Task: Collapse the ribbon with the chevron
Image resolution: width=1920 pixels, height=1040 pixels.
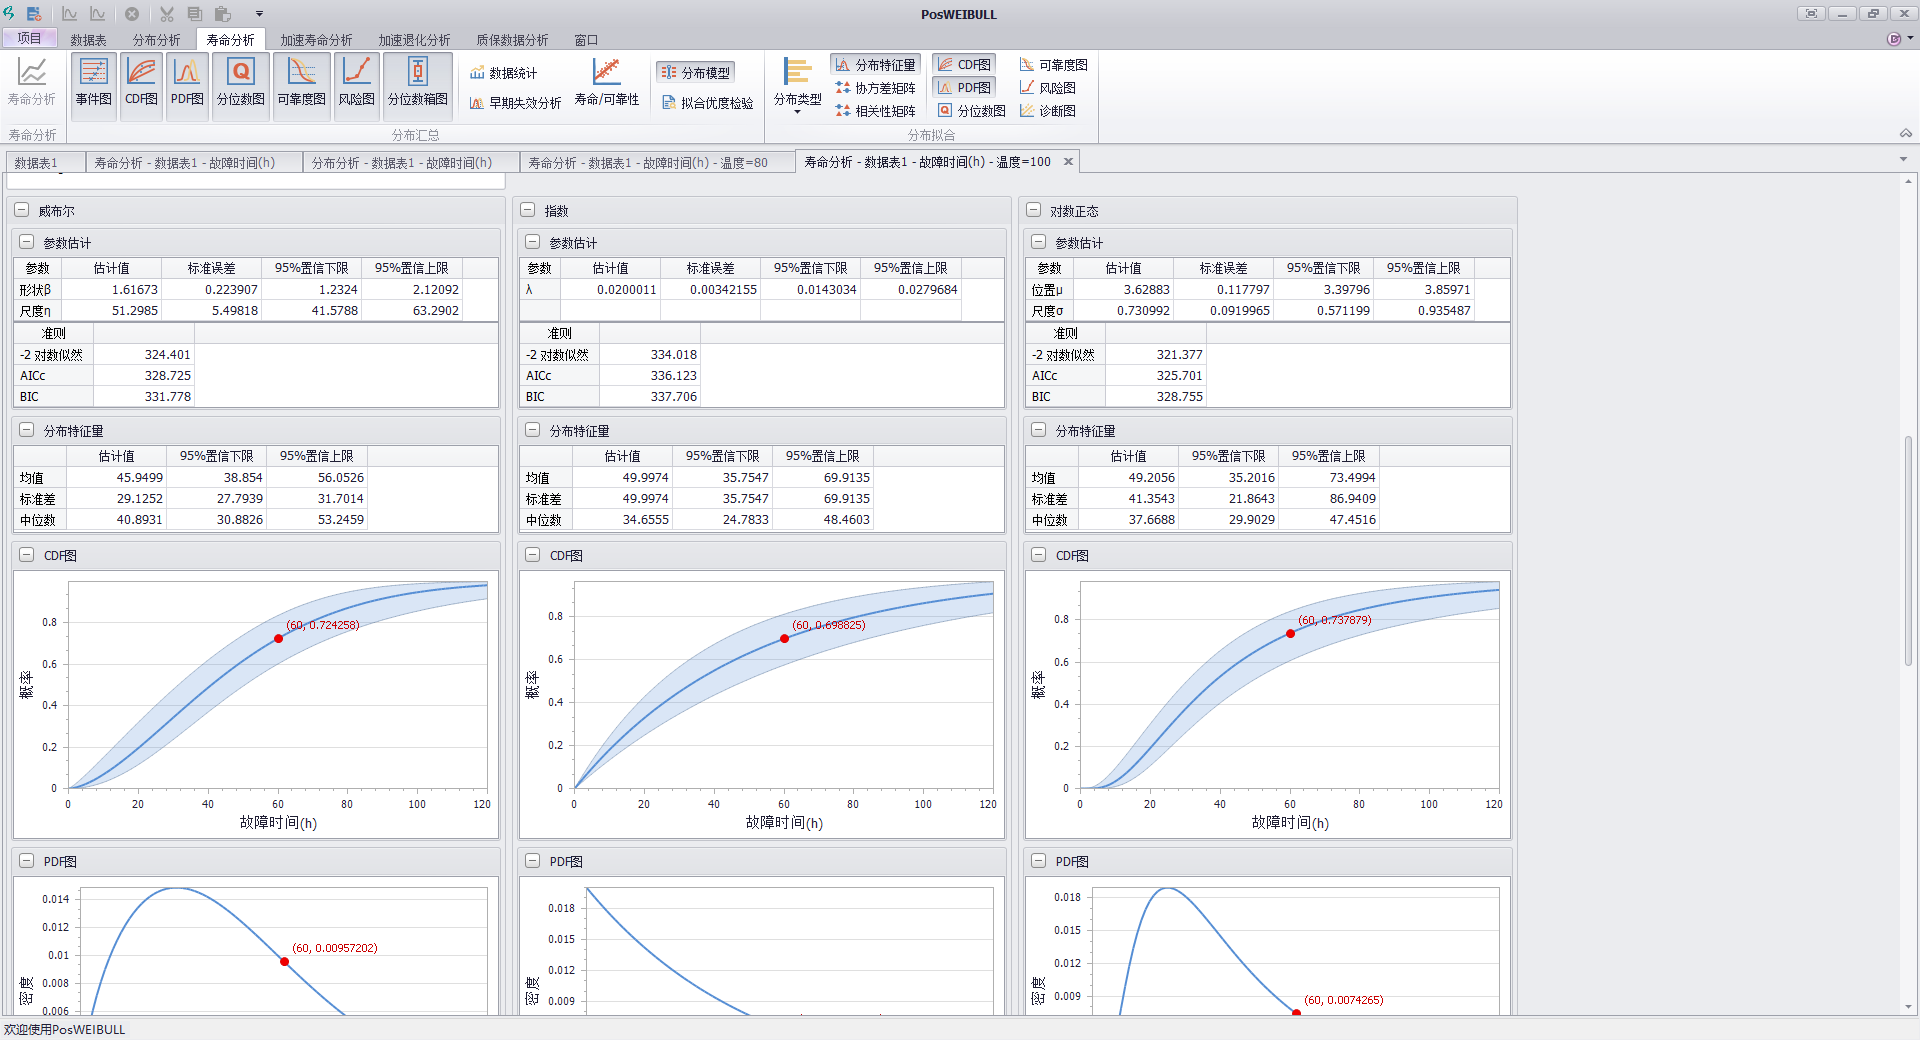Action: (1906, 133)
